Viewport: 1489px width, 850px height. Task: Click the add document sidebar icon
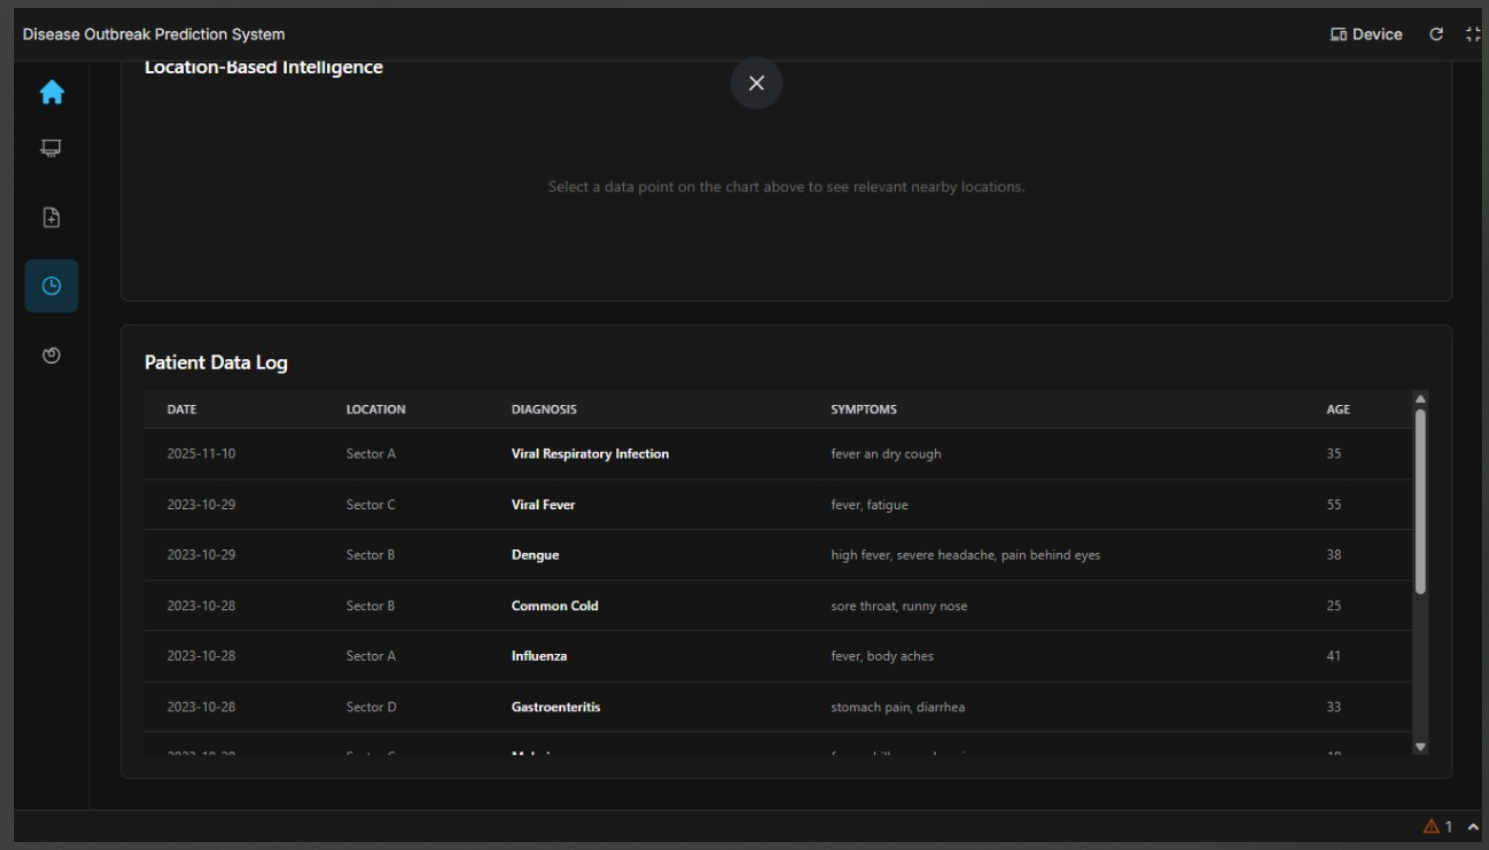click(x=51, y=217)
